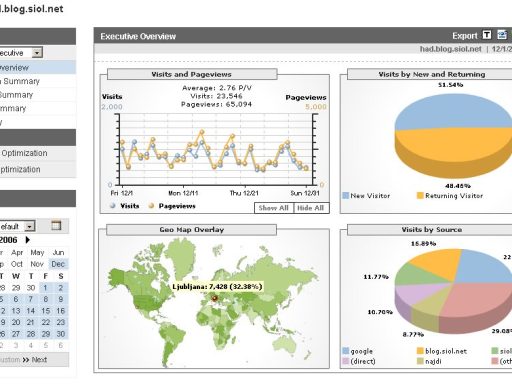Screen dimensions: 512x384
Task: Click the 48.46% pie label
Action: tap(457, 186)
